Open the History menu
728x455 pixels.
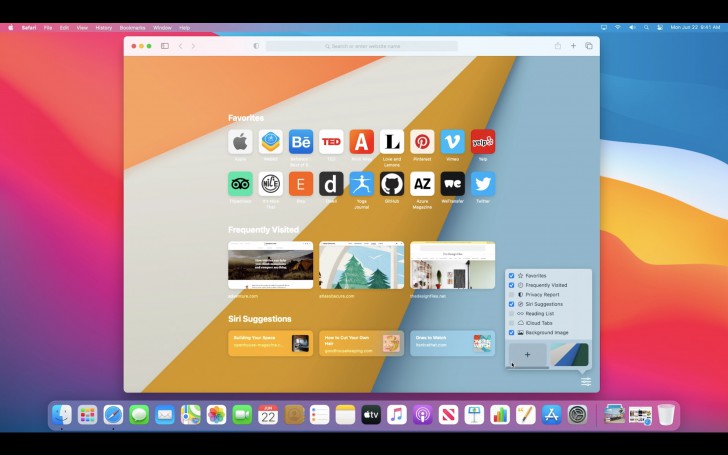(x=104, y=28)
